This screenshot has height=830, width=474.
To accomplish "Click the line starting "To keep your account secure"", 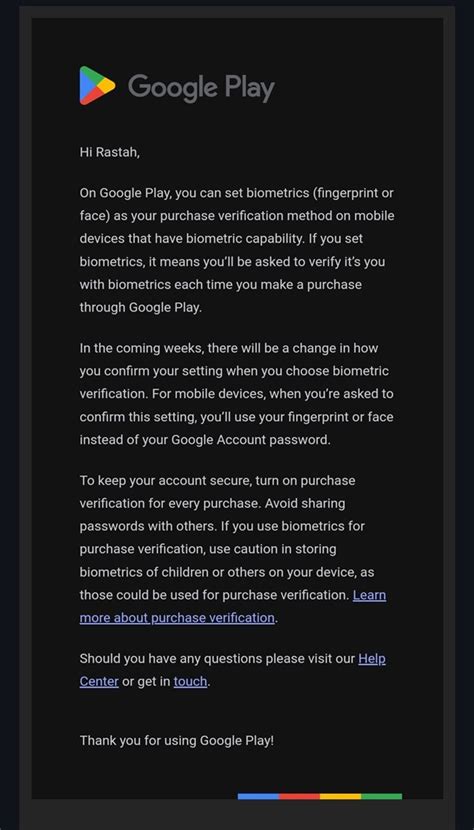I will pyautogui.click(x=218, y=481).
